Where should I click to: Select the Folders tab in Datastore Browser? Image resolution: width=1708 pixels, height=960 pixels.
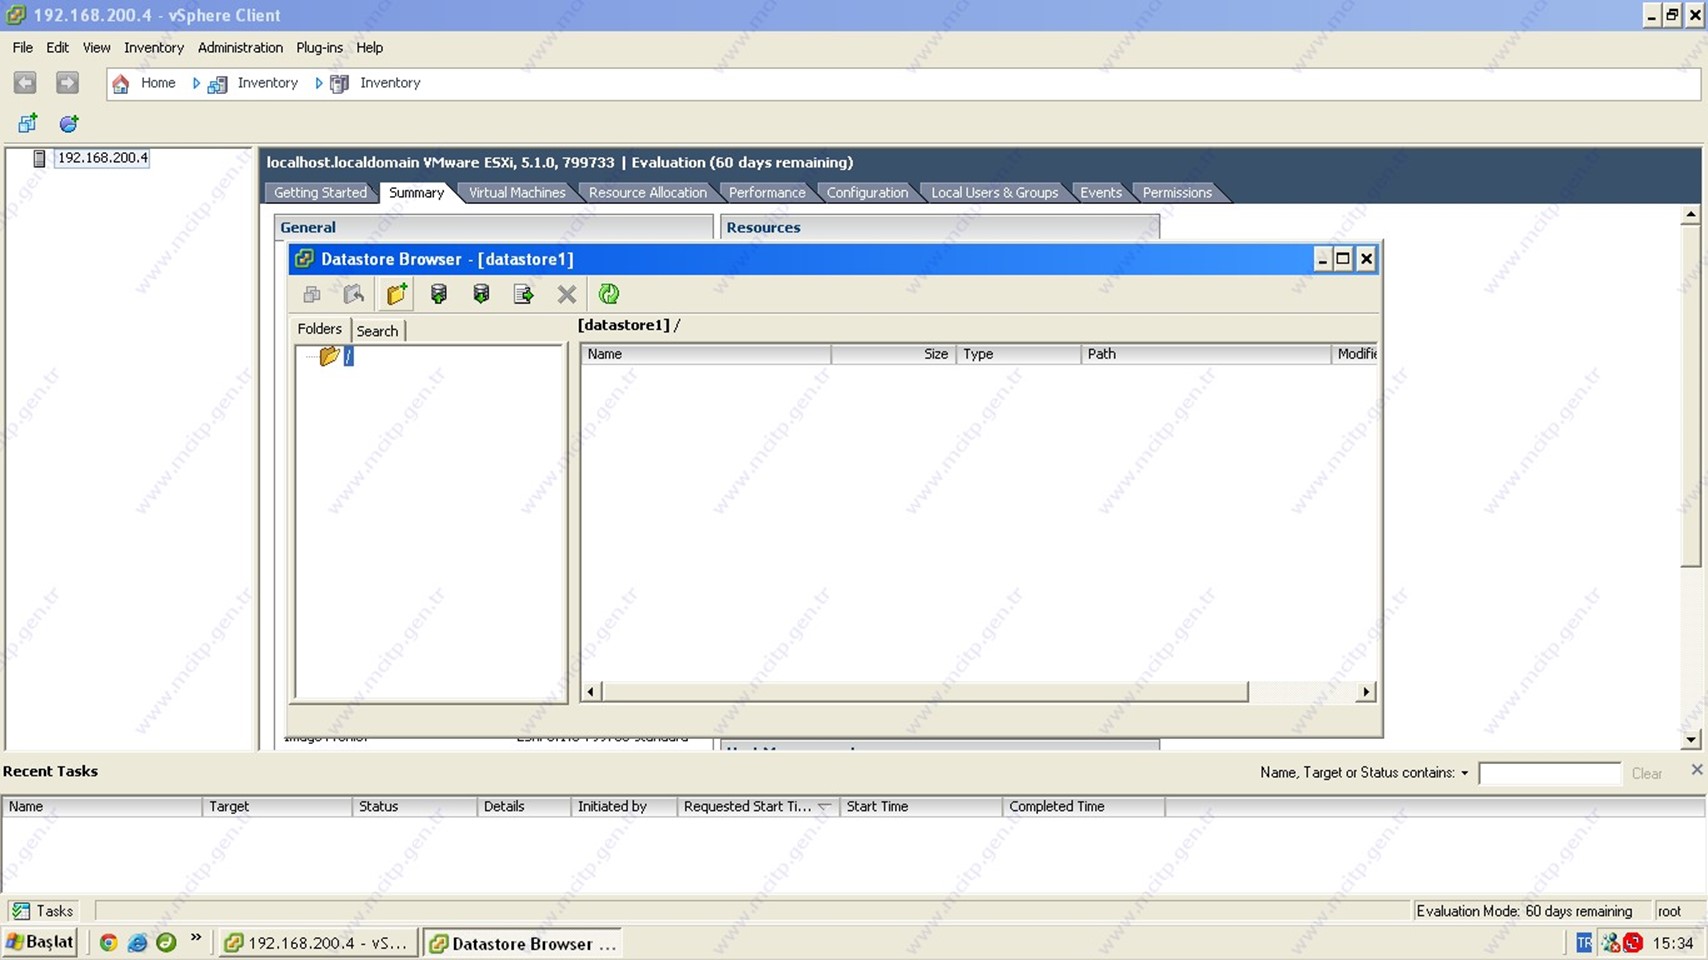319,329
